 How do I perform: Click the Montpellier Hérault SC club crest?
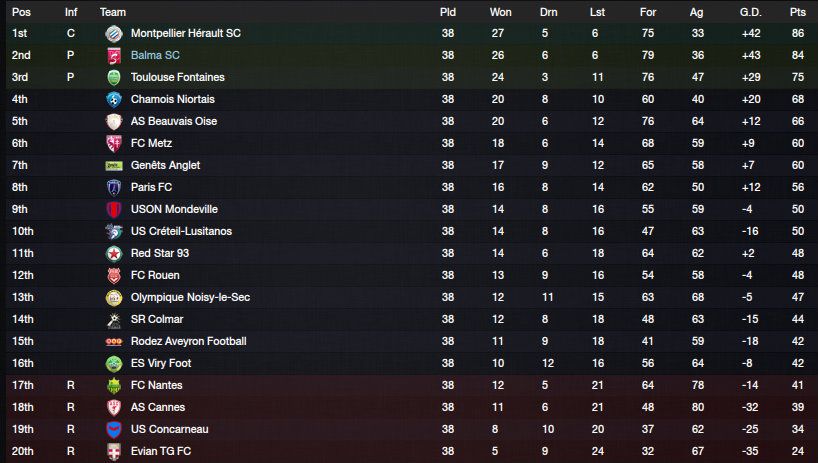pyautogui.click(x=114, y=33)
